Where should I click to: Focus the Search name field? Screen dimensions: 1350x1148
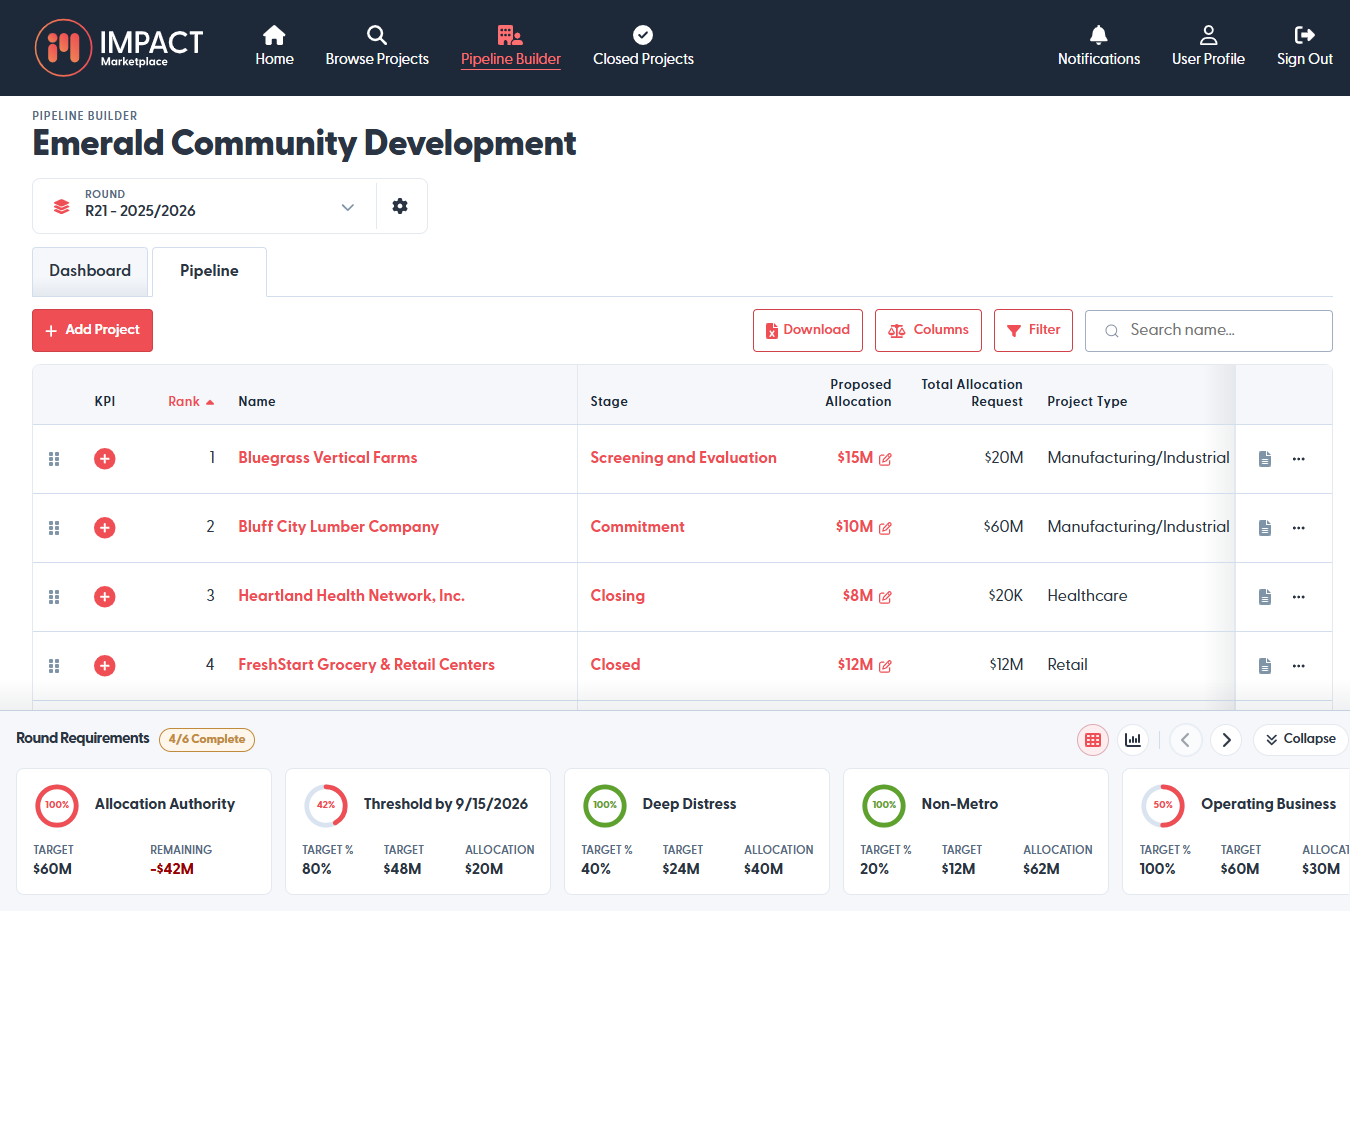(1208, 330)
